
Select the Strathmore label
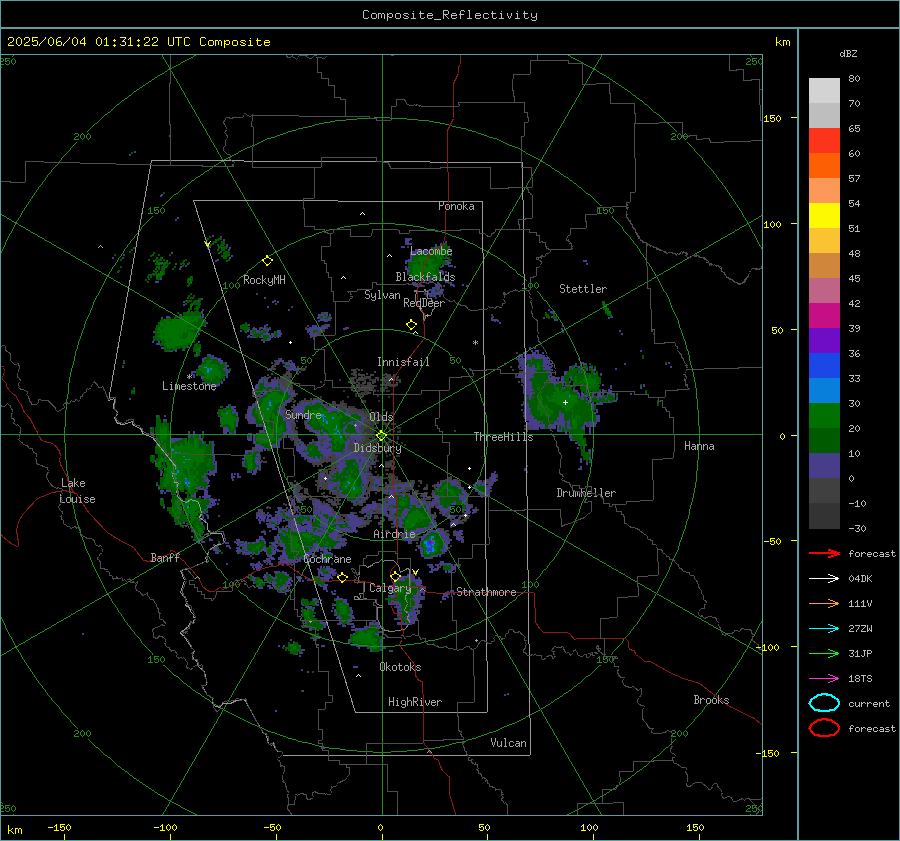(486, 592)
